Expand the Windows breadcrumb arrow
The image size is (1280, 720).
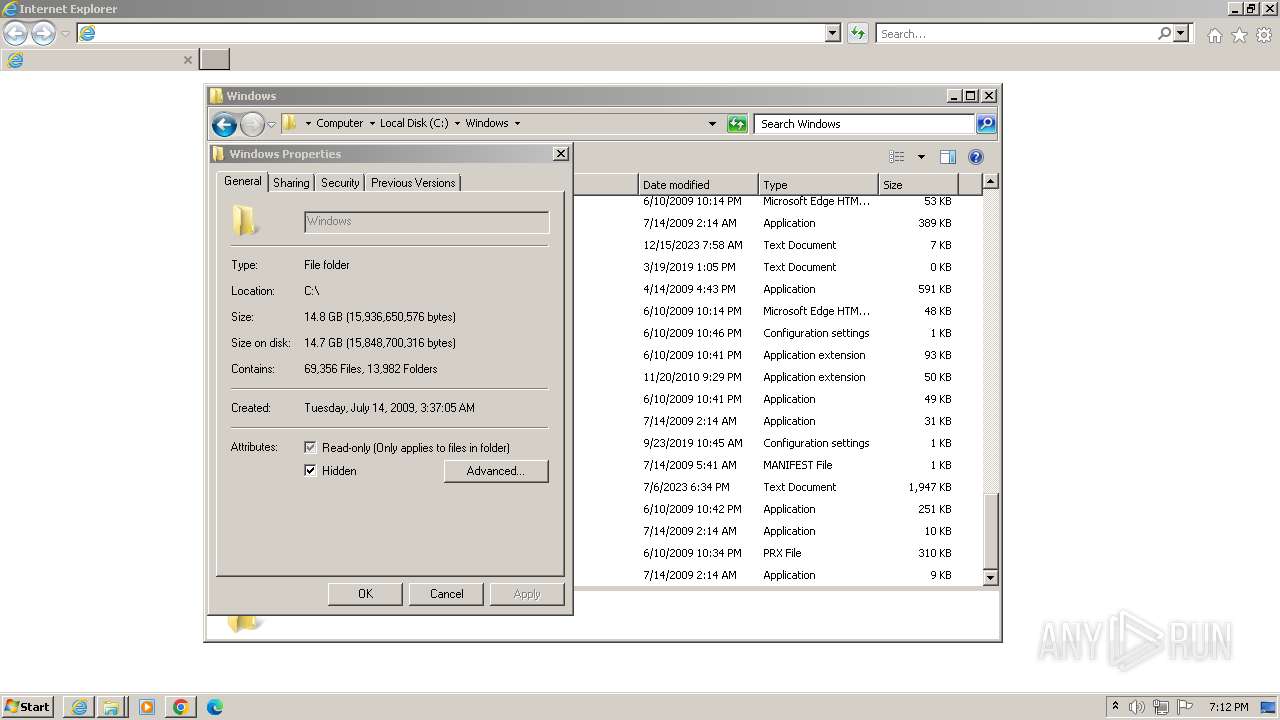[517, 123]
